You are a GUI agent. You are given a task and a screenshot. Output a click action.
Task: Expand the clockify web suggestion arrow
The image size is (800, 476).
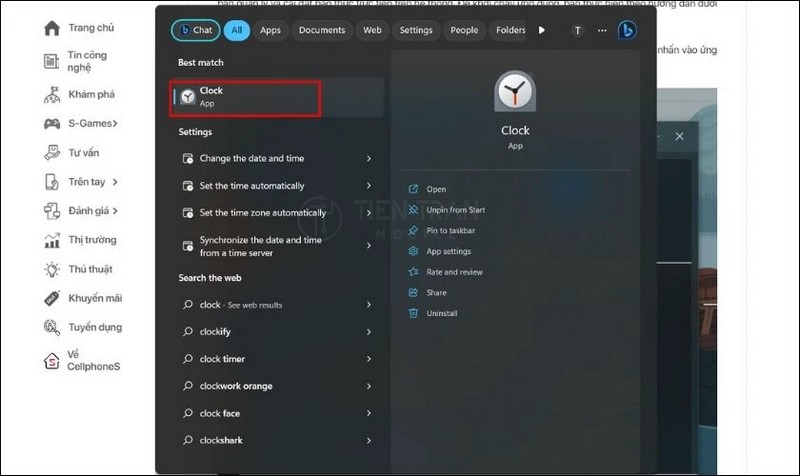click(369, 332)
